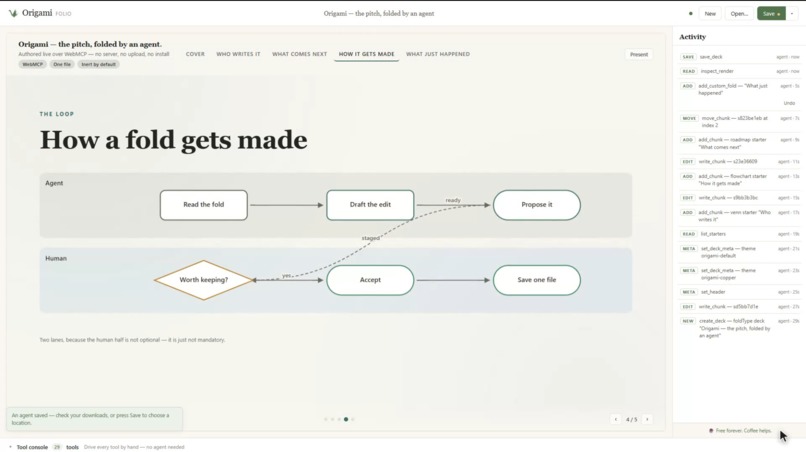
Task: Select the HOW IT GETS MADE tab
Action: pos(367,54)
